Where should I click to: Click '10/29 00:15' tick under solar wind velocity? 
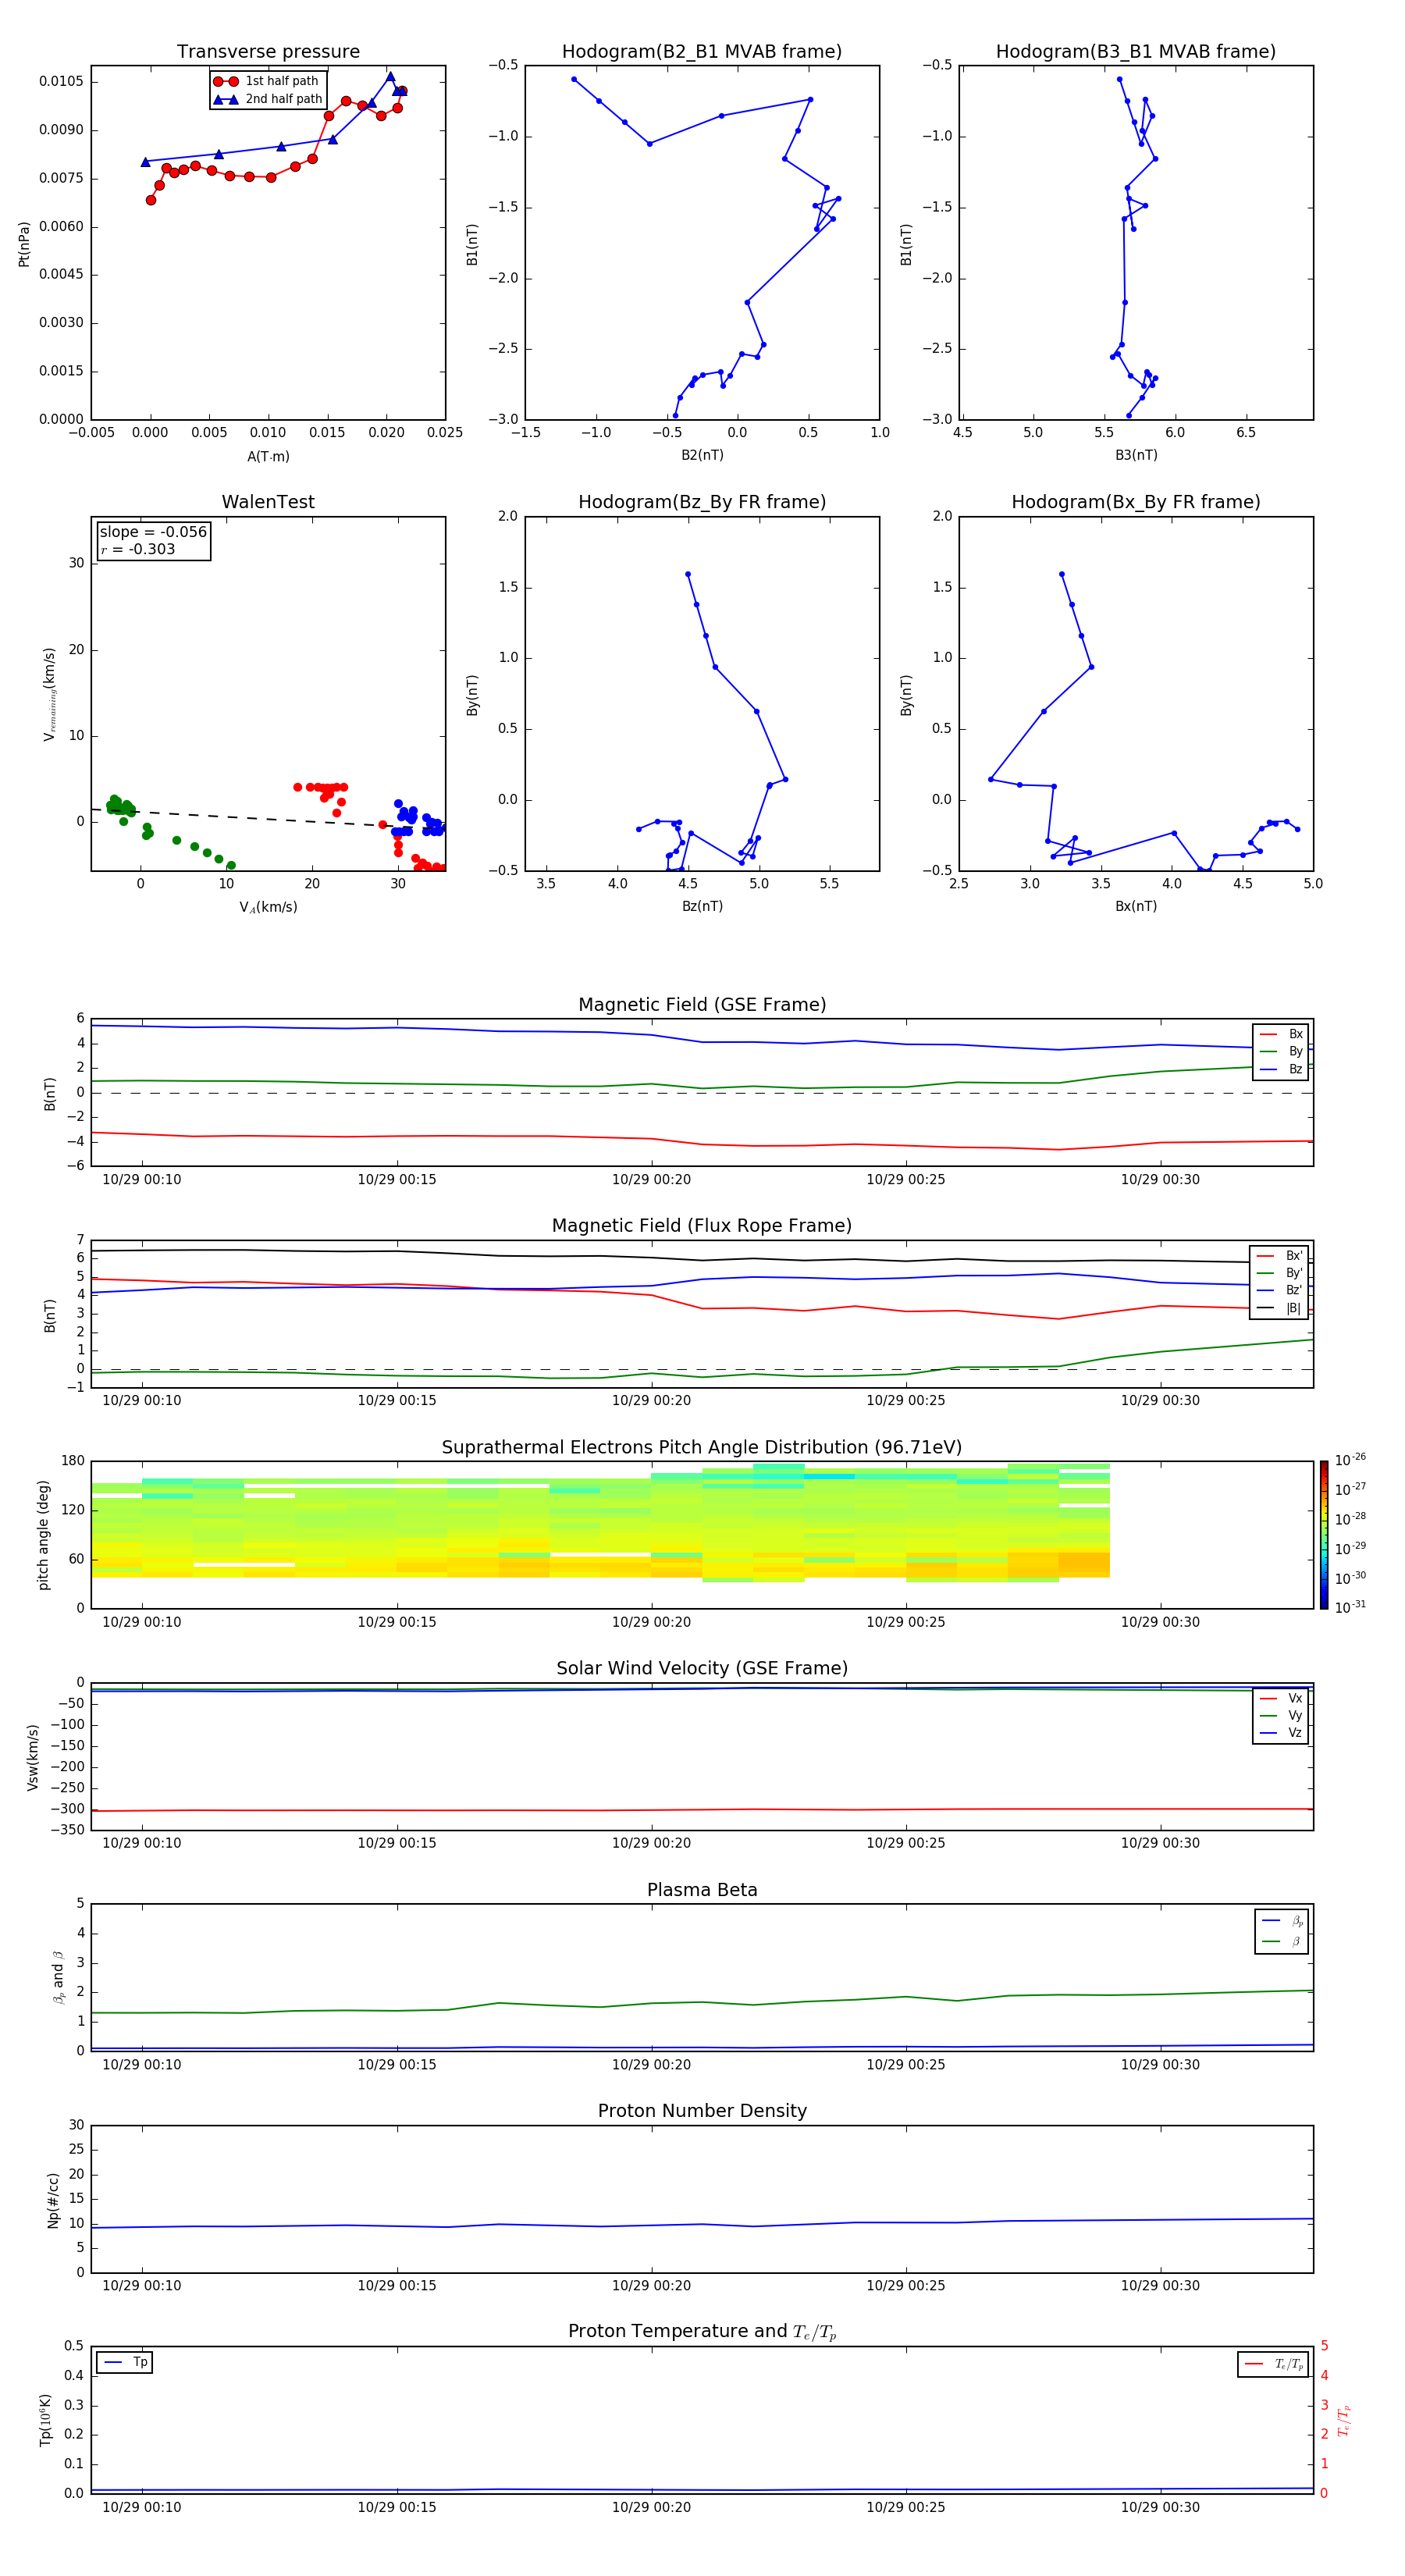pos(397,1843)
